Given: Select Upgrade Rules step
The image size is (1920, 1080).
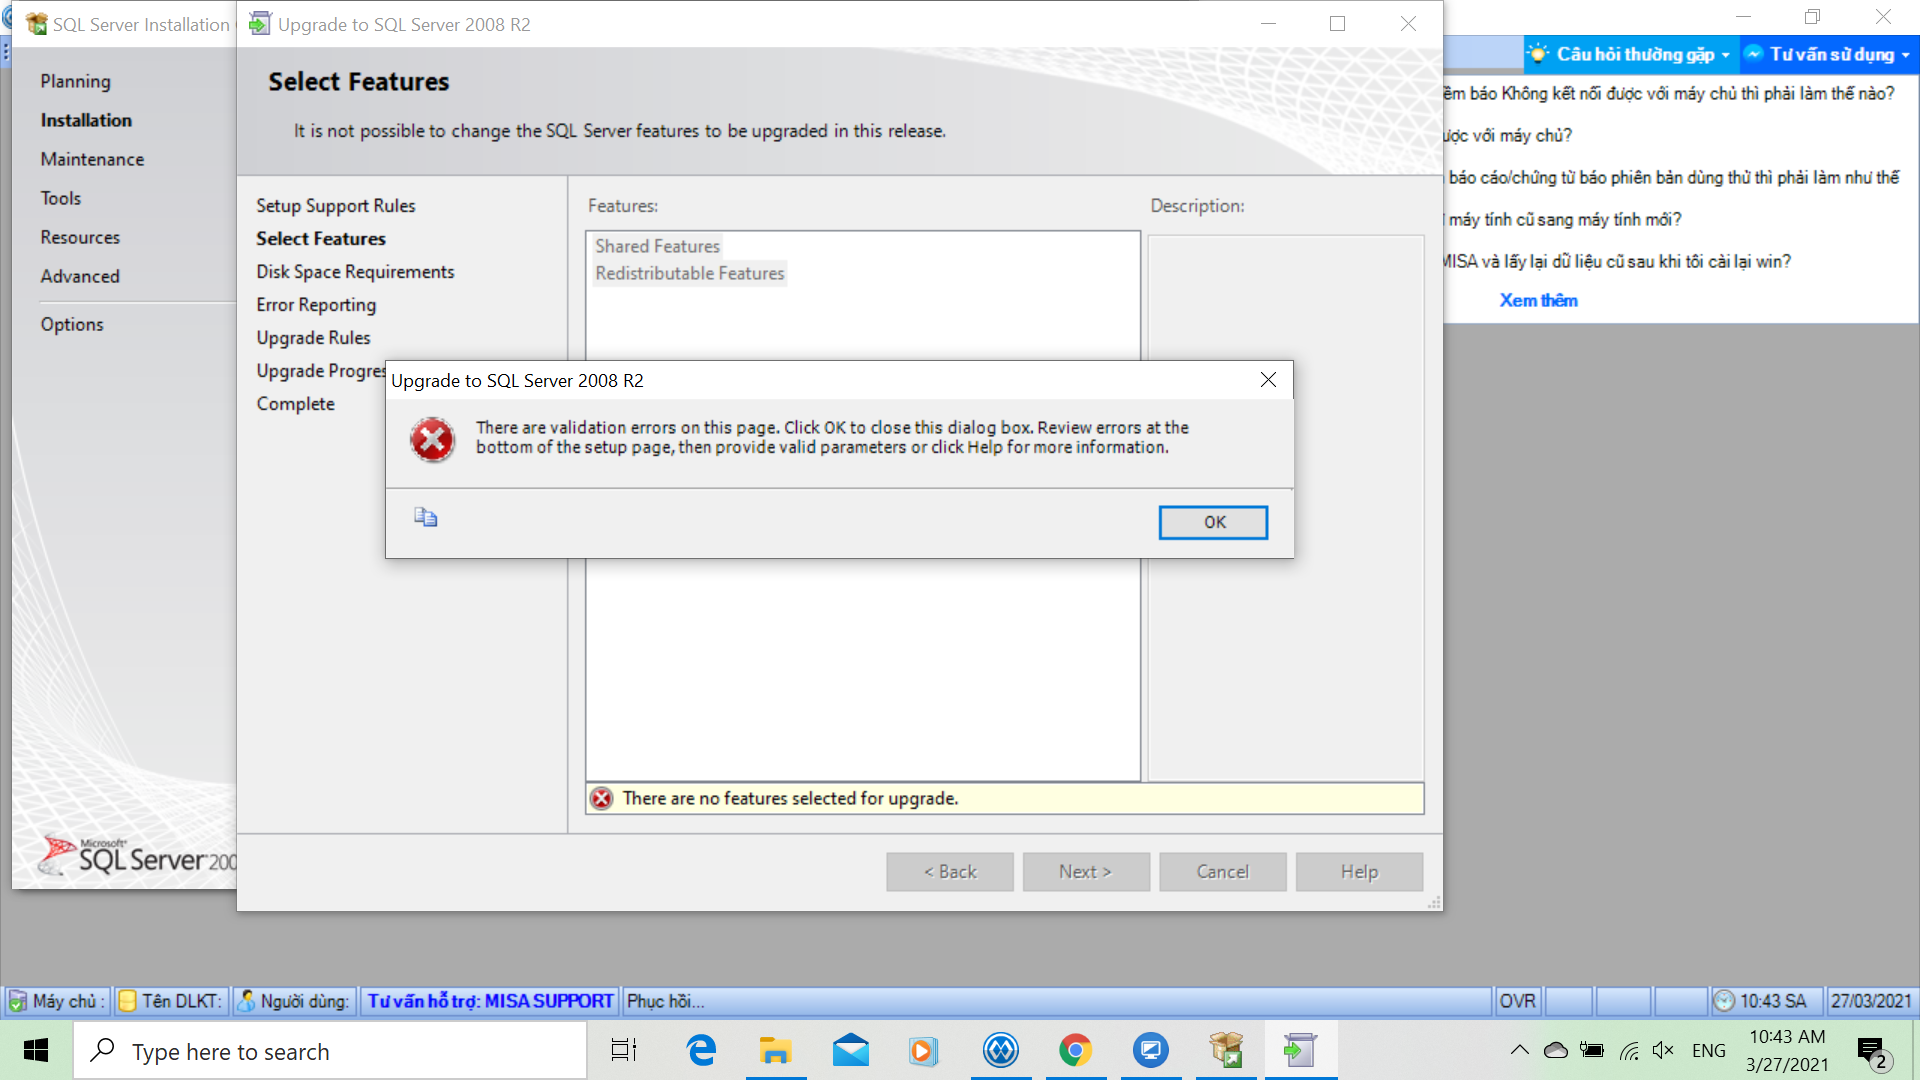Looking at the screenshot, I should coord(313,337).
